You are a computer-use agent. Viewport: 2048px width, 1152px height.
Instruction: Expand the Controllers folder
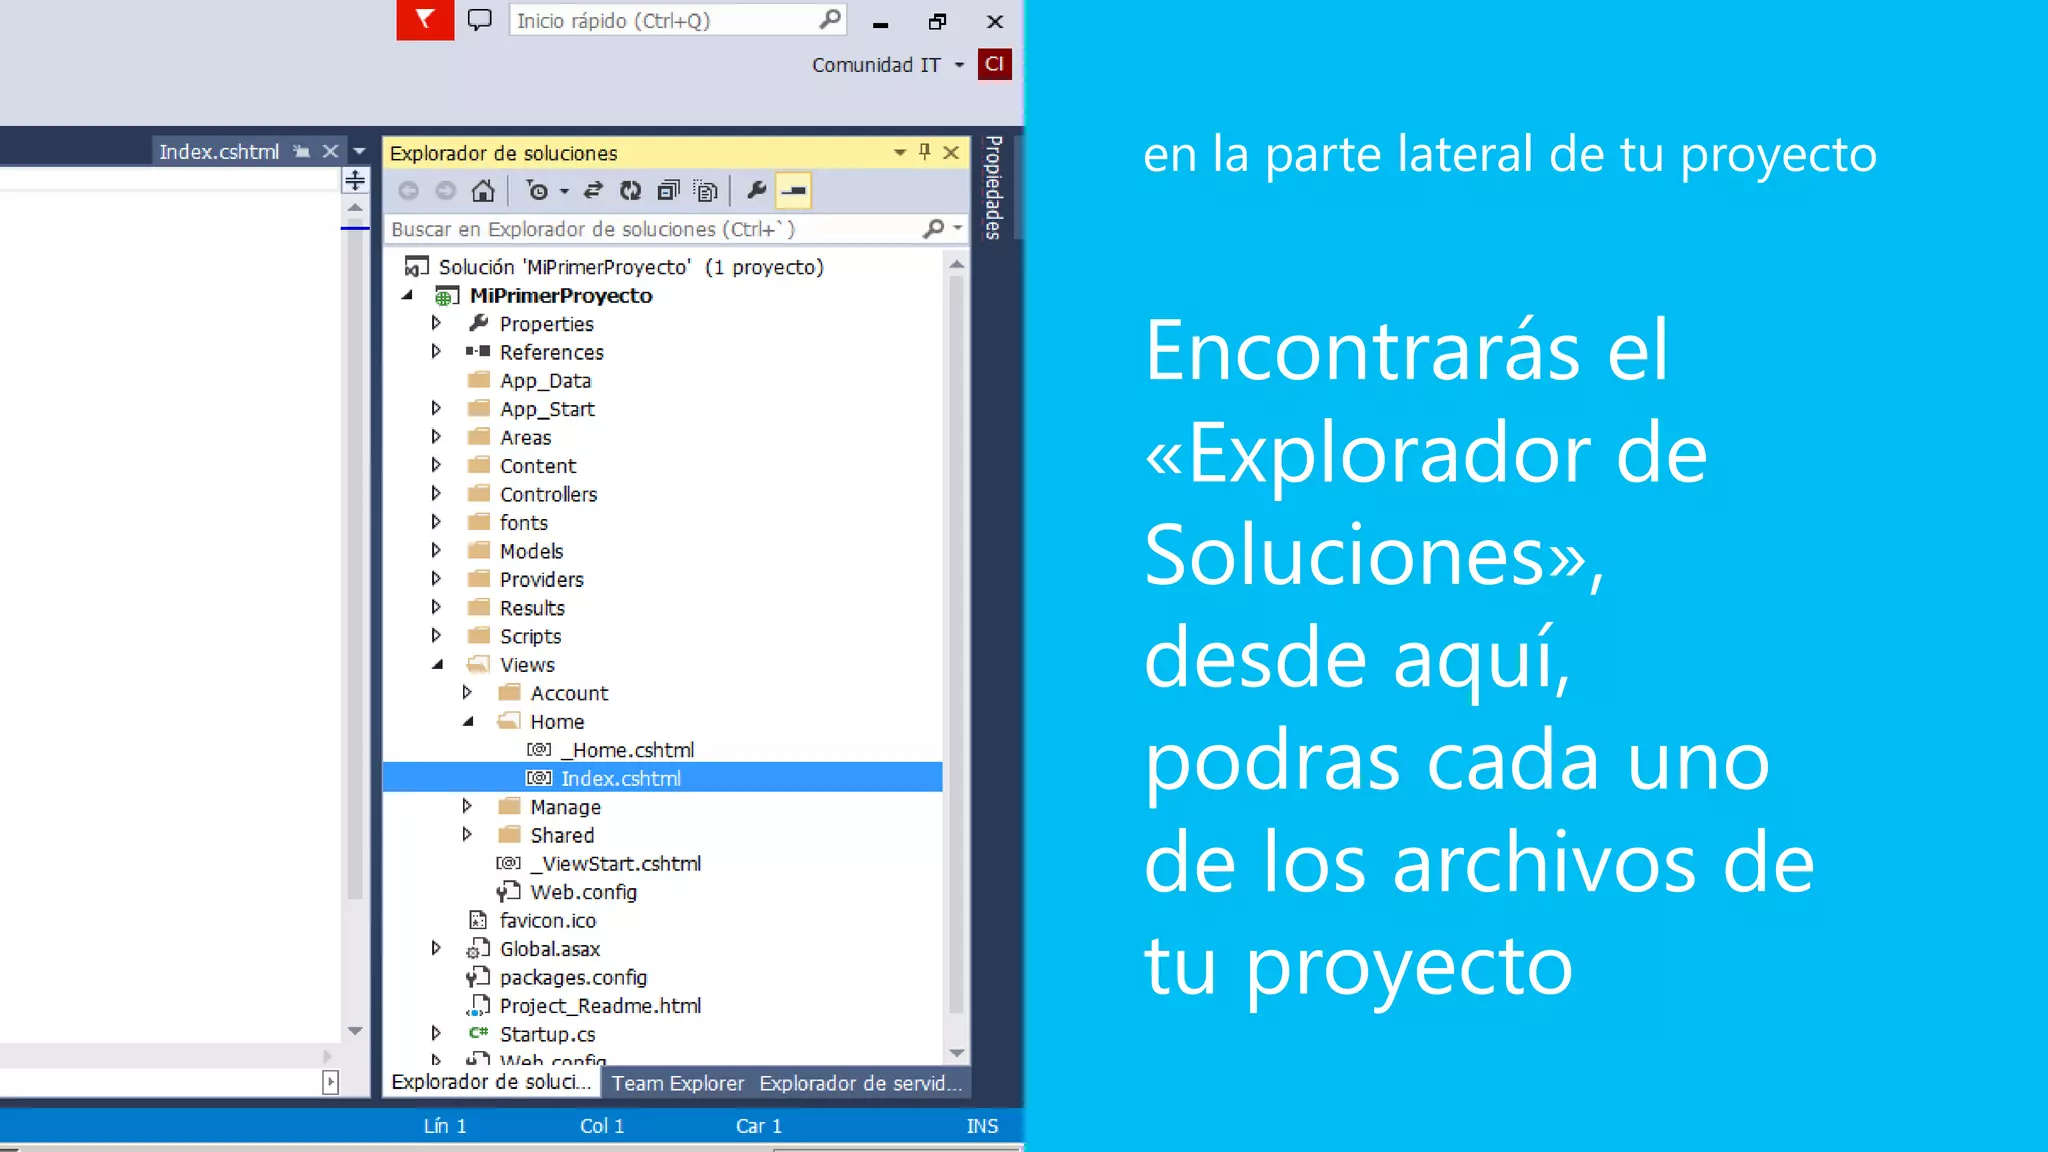tap(436, 493)
